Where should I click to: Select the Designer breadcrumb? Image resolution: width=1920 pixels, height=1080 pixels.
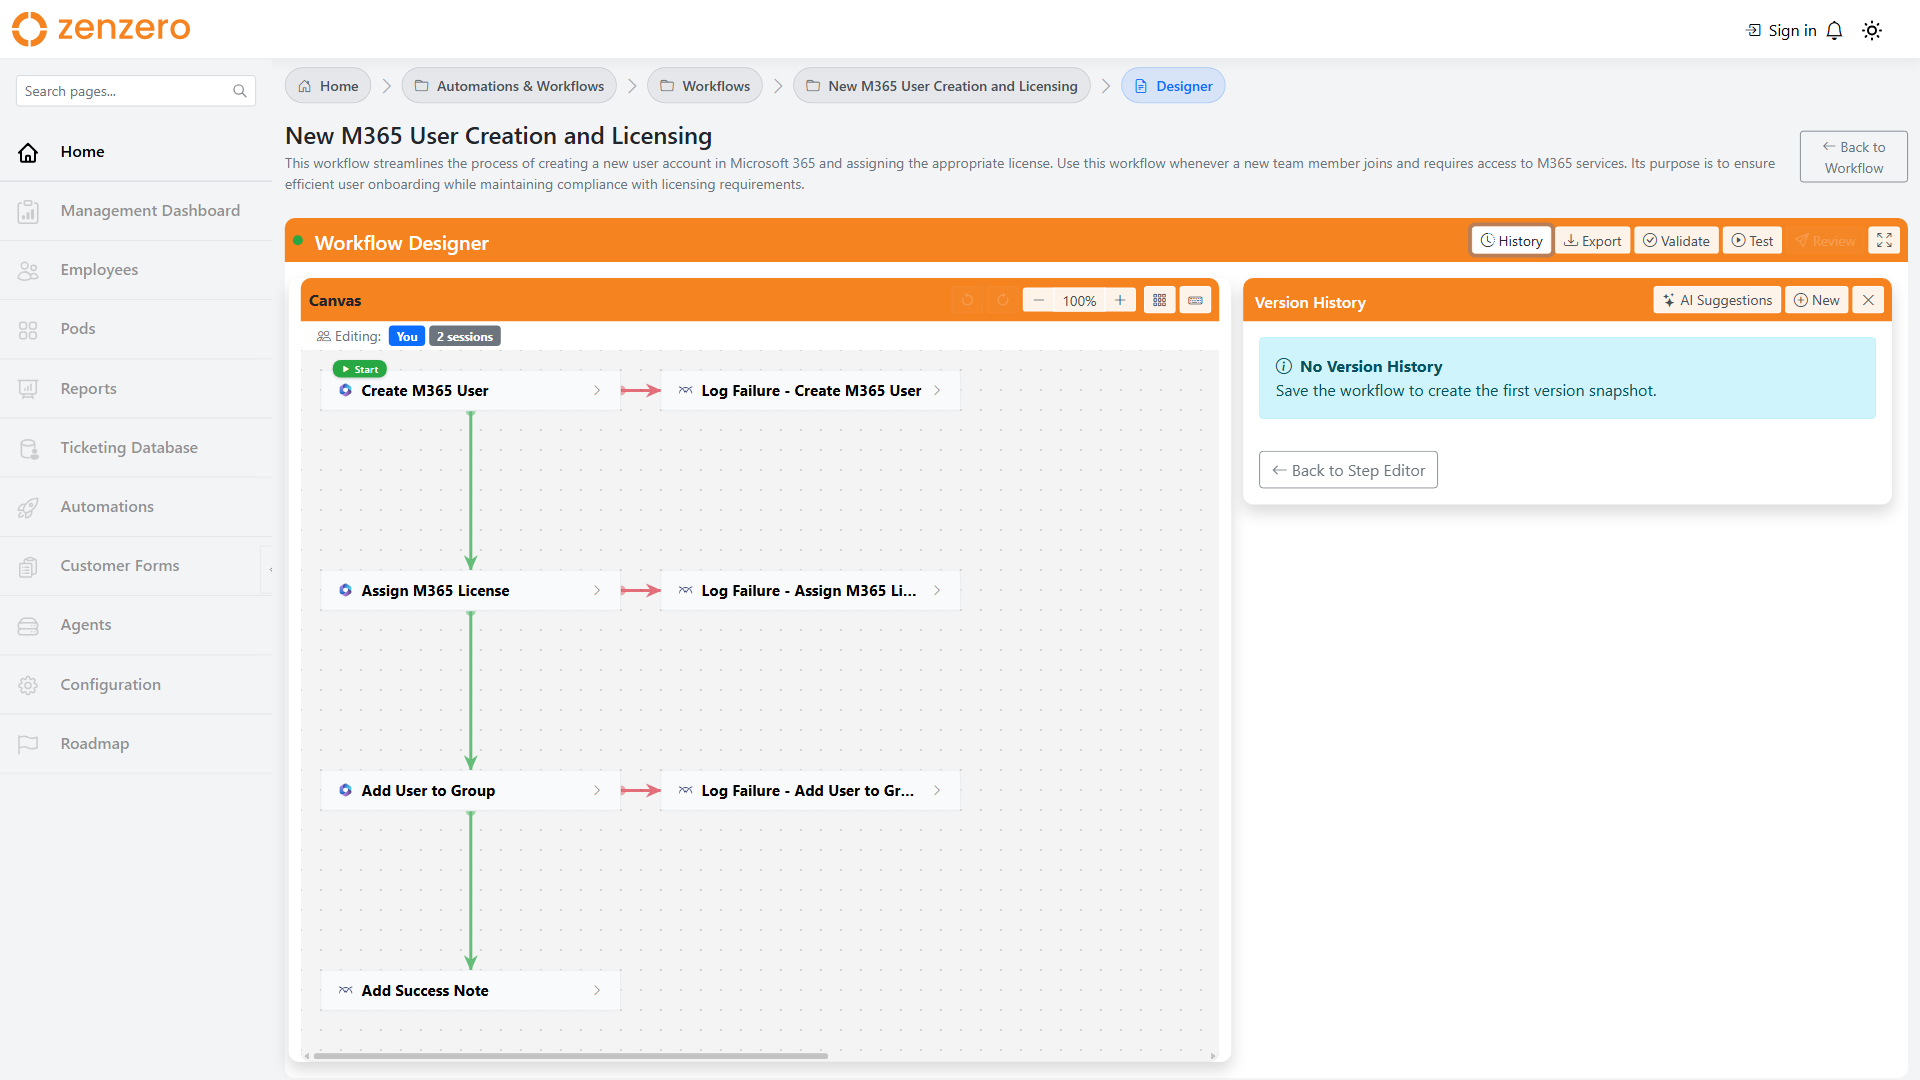(x=1173, y=86)
